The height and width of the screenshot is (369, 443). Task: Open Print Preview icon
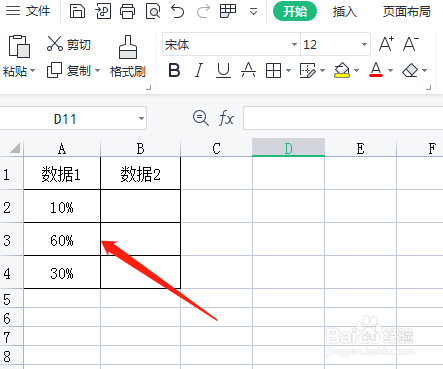click(153, 11)
